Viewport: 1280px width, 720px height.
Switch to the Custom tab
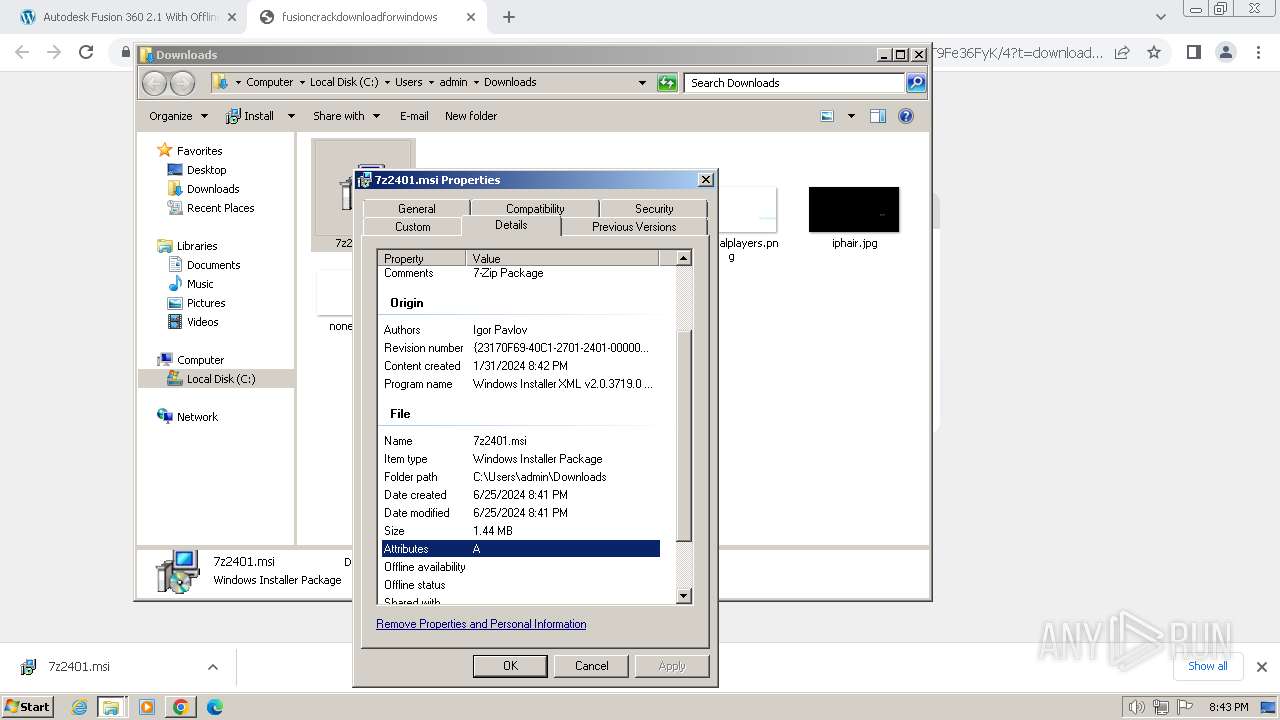[412, 227]
